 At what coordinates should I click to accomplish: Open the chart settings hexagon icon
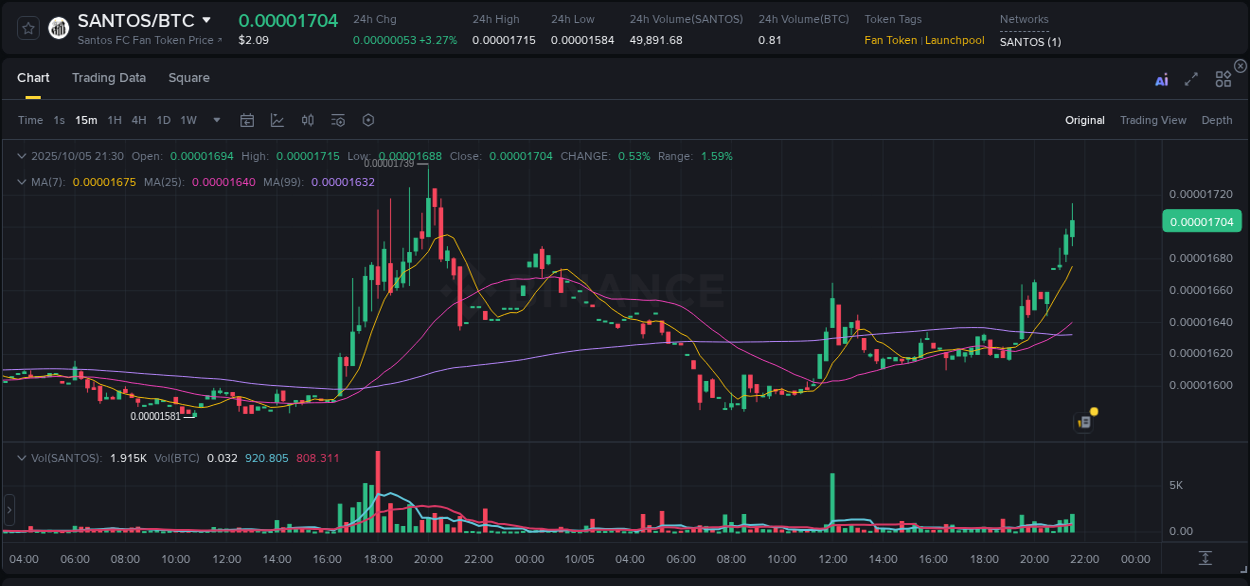coord(368,120)
